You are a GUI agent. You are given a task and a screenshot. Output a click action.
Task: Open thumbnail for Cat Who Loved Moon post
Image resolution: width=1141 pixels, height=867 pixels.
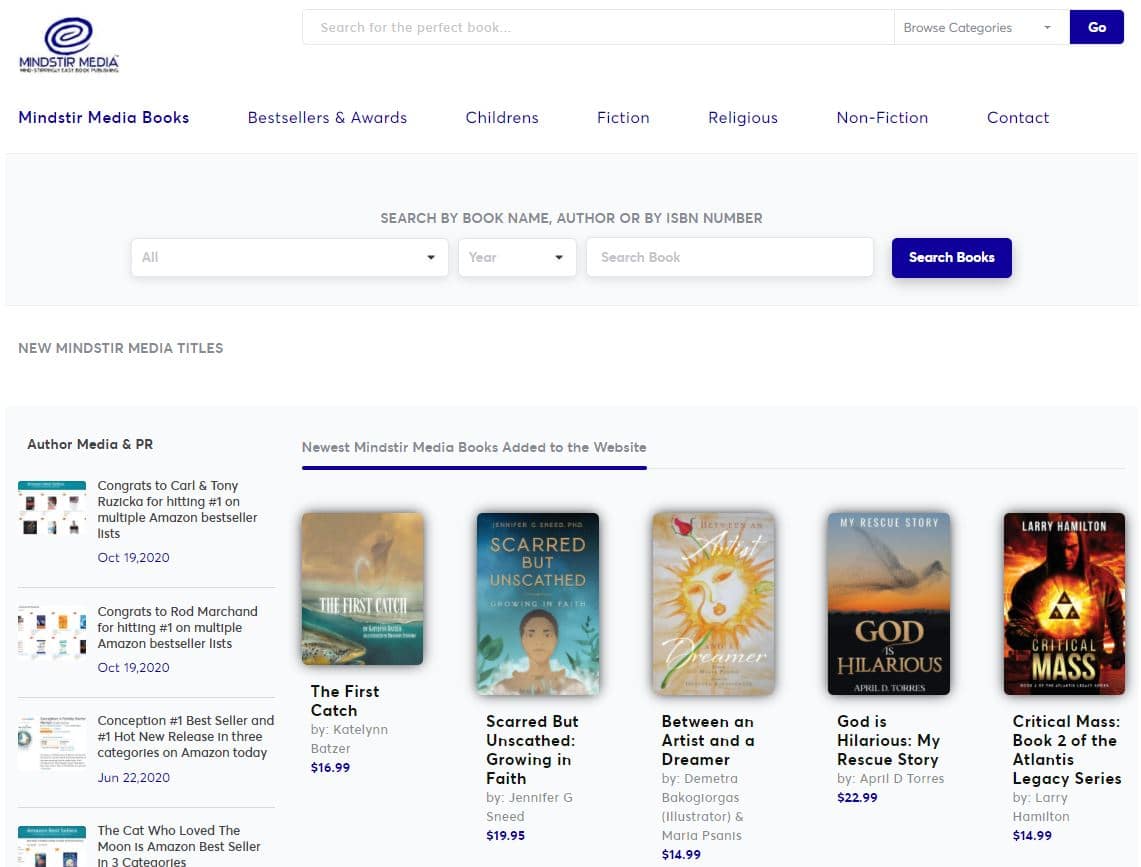[52, 847]
